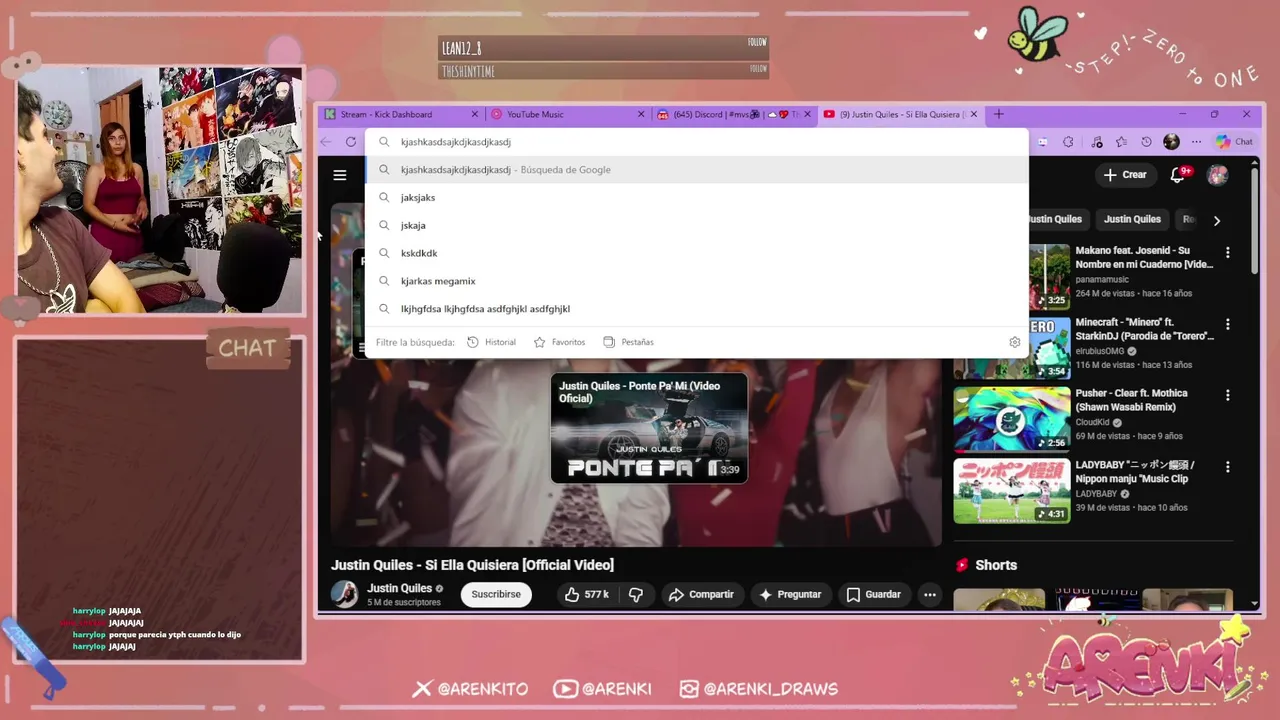Open the browser three-dot settings menu
Screen dimensions: 1280x720
click(1196, 142)
